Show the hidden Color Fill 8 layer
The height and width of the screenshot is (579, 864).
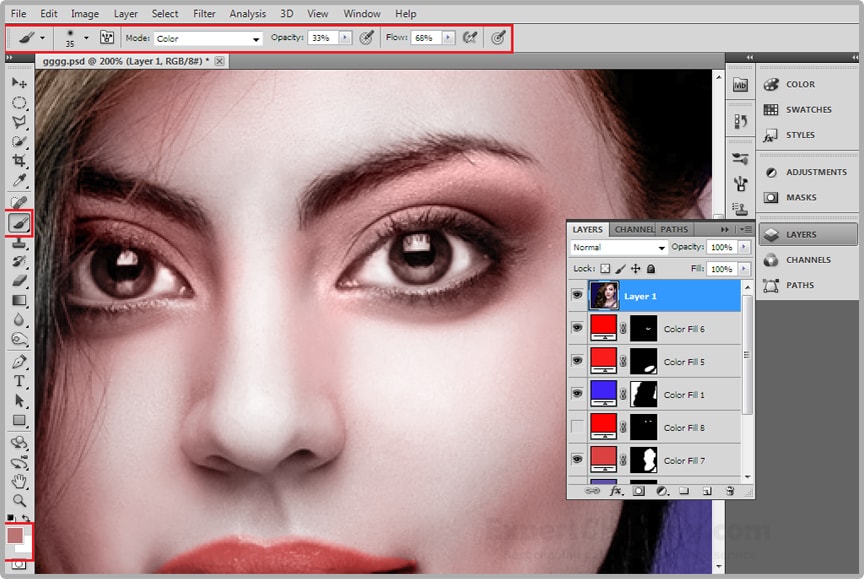click(577, 428)
